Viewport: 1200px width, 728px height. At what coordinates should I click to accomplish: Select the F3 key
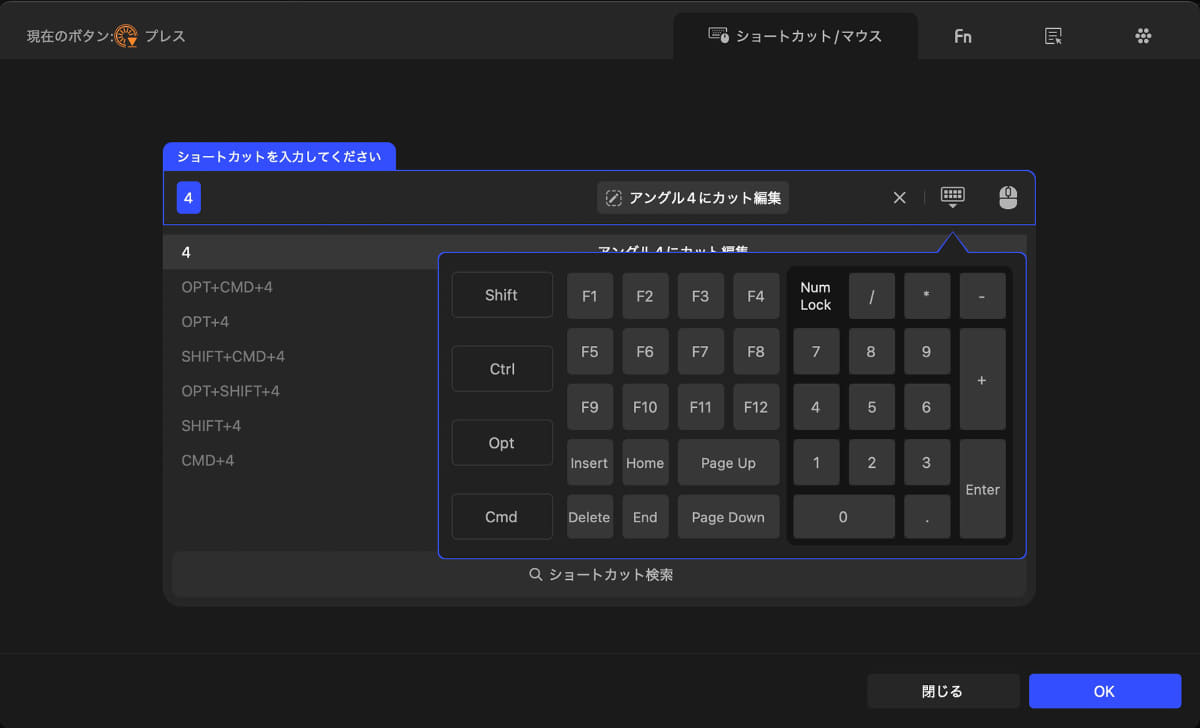(700, 296)
